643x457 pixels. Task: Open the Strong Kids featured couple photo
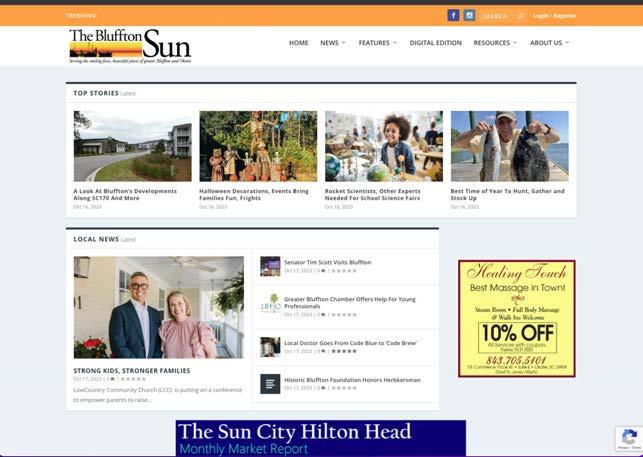tap(159, 307)
